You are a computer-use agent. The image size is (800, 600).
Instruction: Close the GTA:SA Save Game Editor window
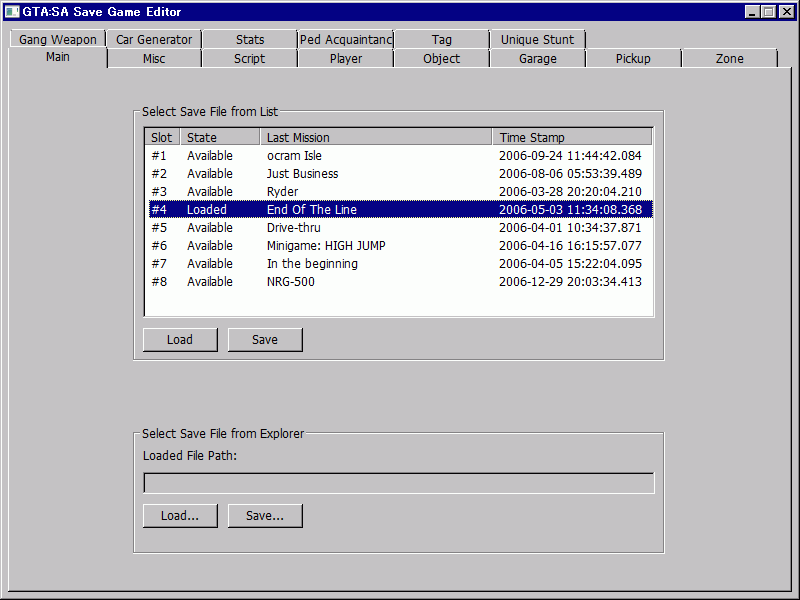tap(787, 12)
